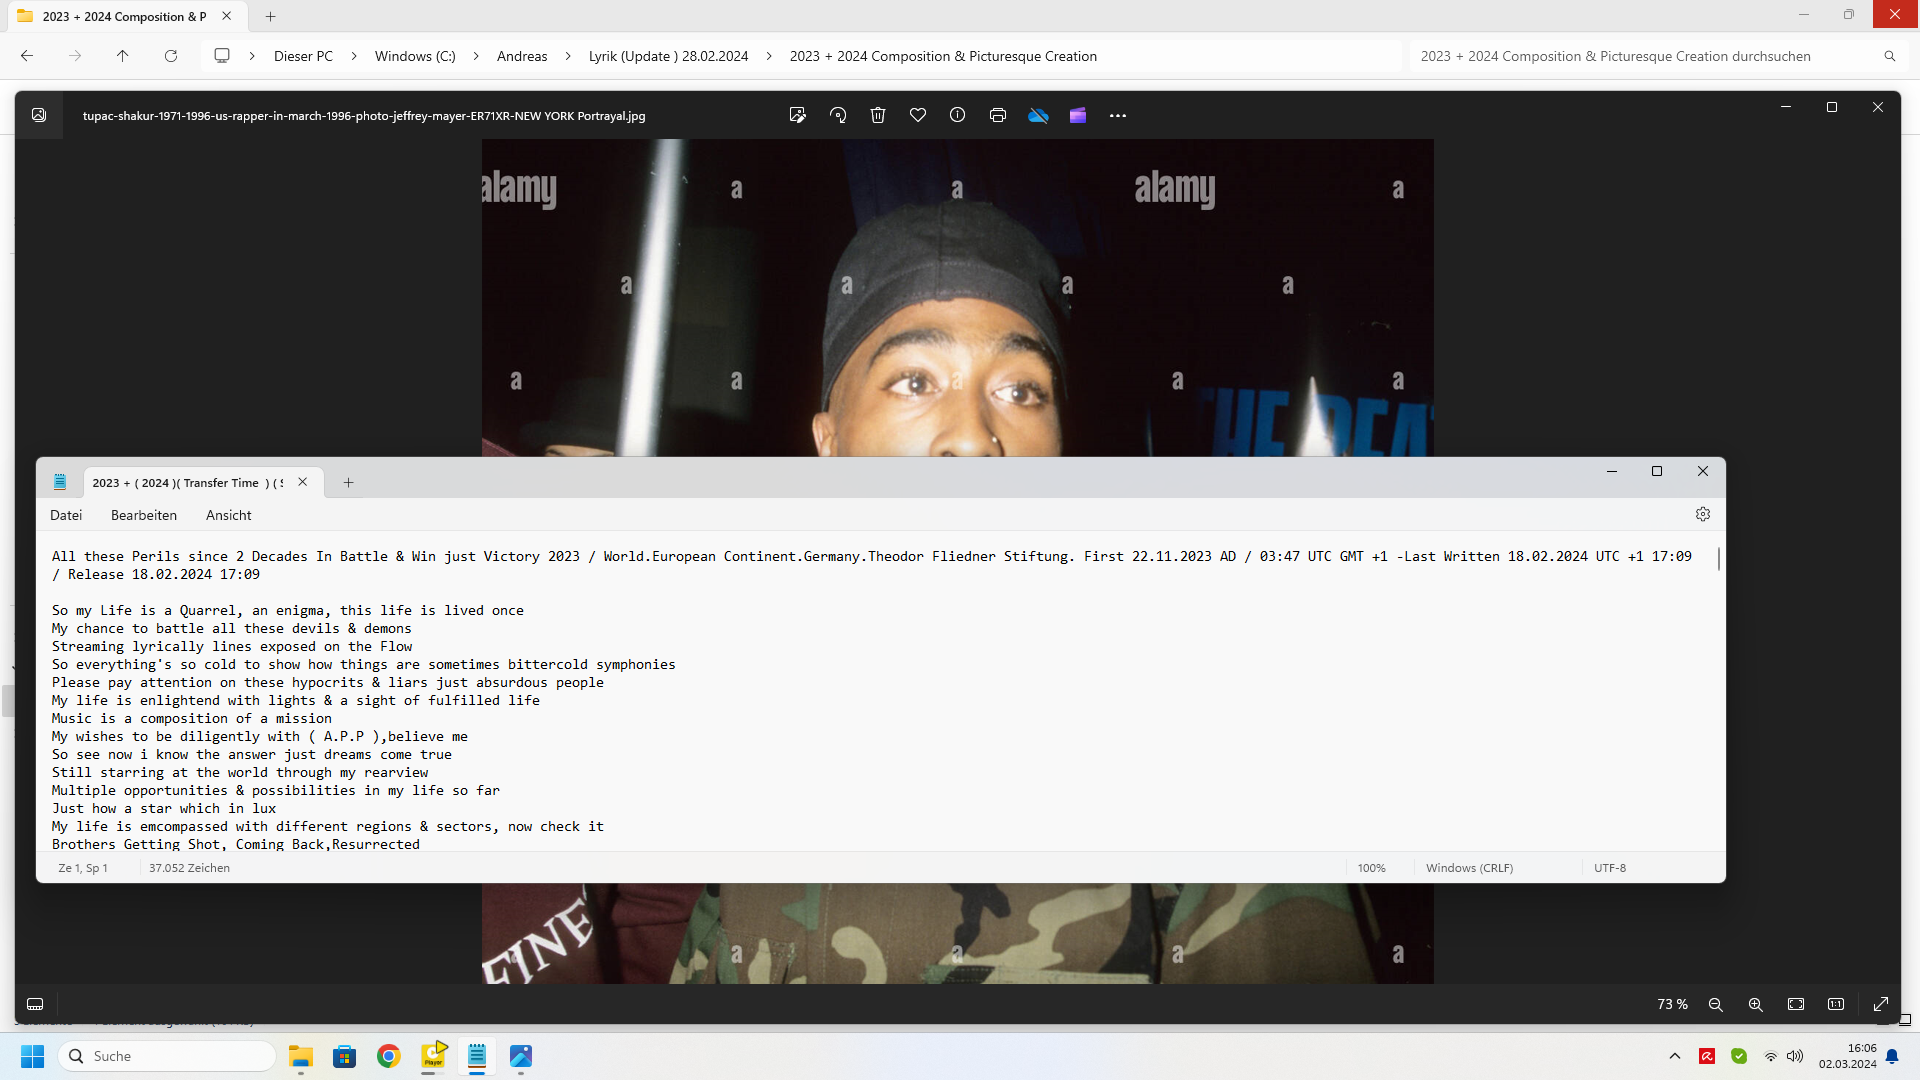Click the PC monitor icon in address bar

[222, 56]
